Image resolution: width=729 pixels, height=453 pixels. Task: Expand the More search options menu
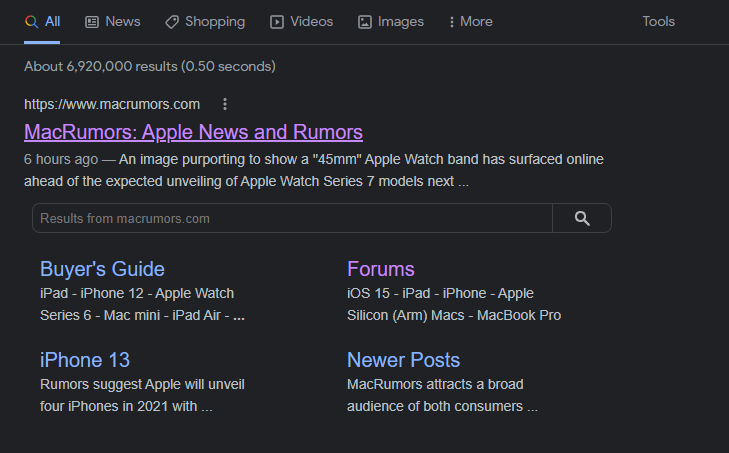[471, 22]
